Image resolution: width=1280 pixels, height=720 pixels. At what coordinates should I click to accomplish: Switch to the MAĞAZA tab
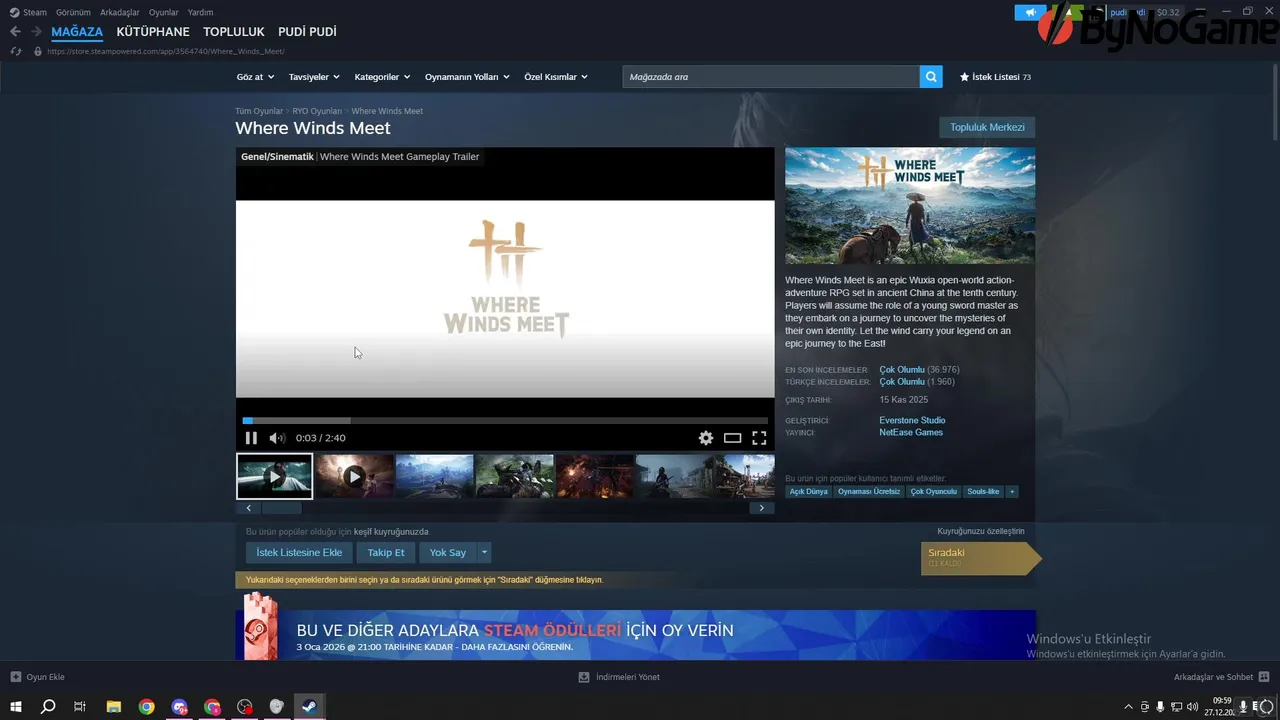[77, 32]
